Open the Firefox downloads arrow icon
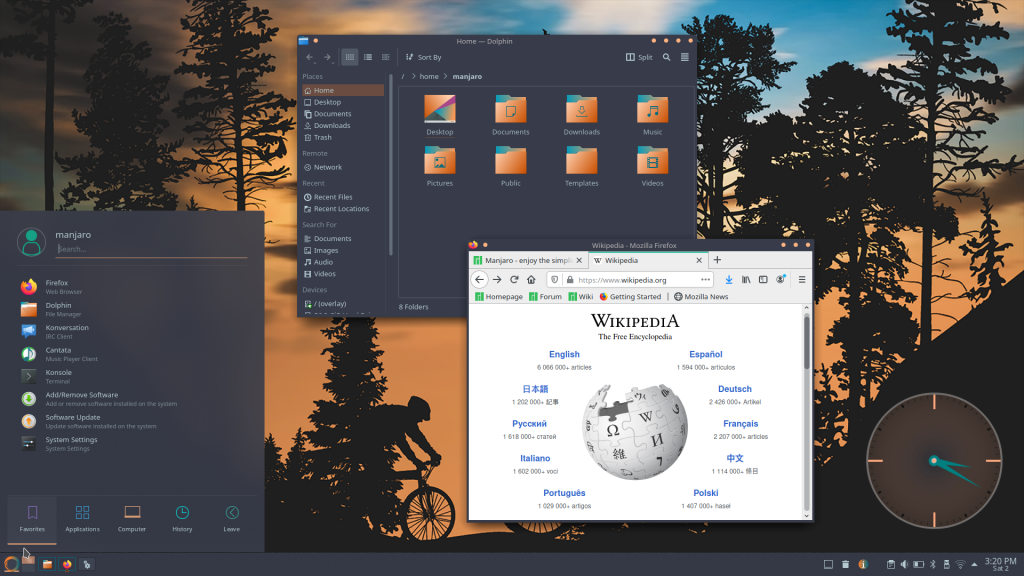Viewport: 1024px width, 576px height. (729, 280)
